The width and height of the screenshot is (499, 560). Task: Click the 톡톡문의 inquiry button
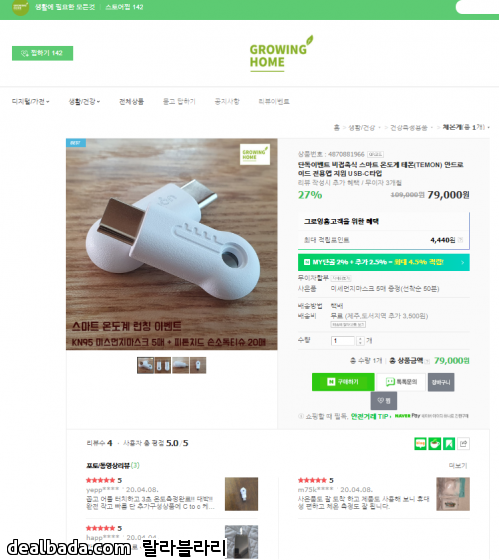(x=401, y=382)
